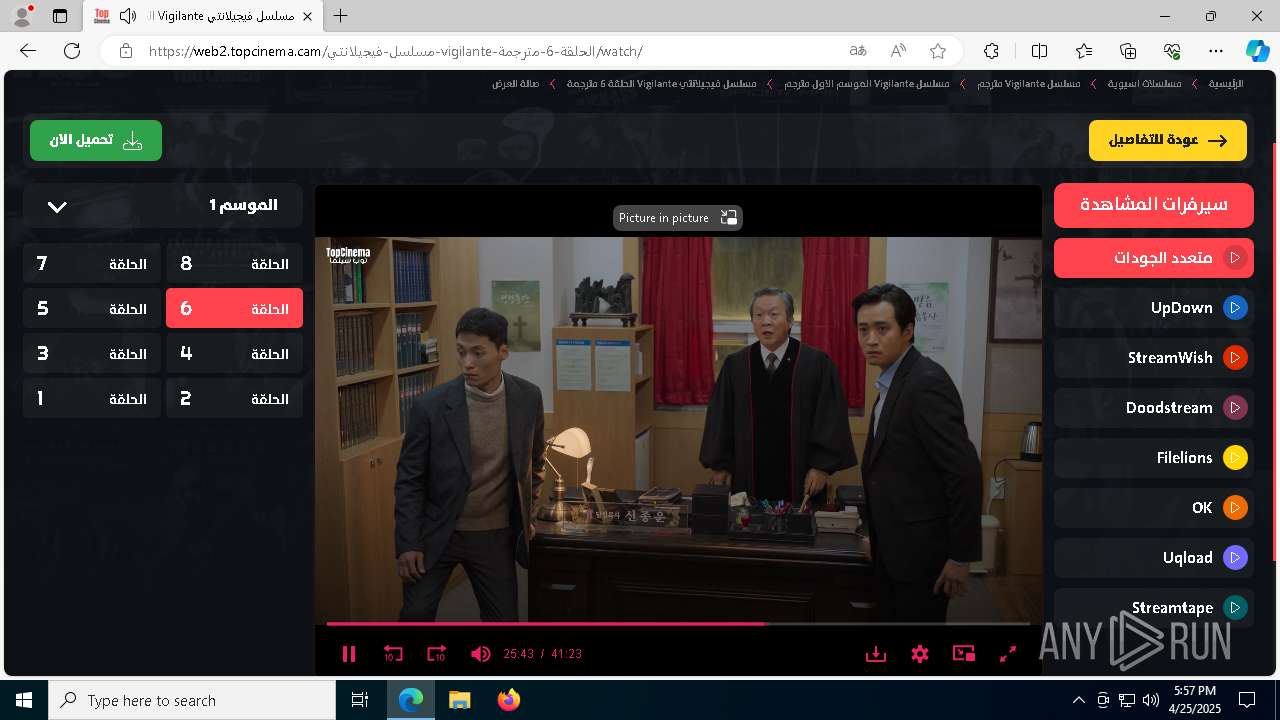The height and width of the screenshot is (720, 1280).
Task: Download the video from the player controls
Action: (x=876, y=654)
